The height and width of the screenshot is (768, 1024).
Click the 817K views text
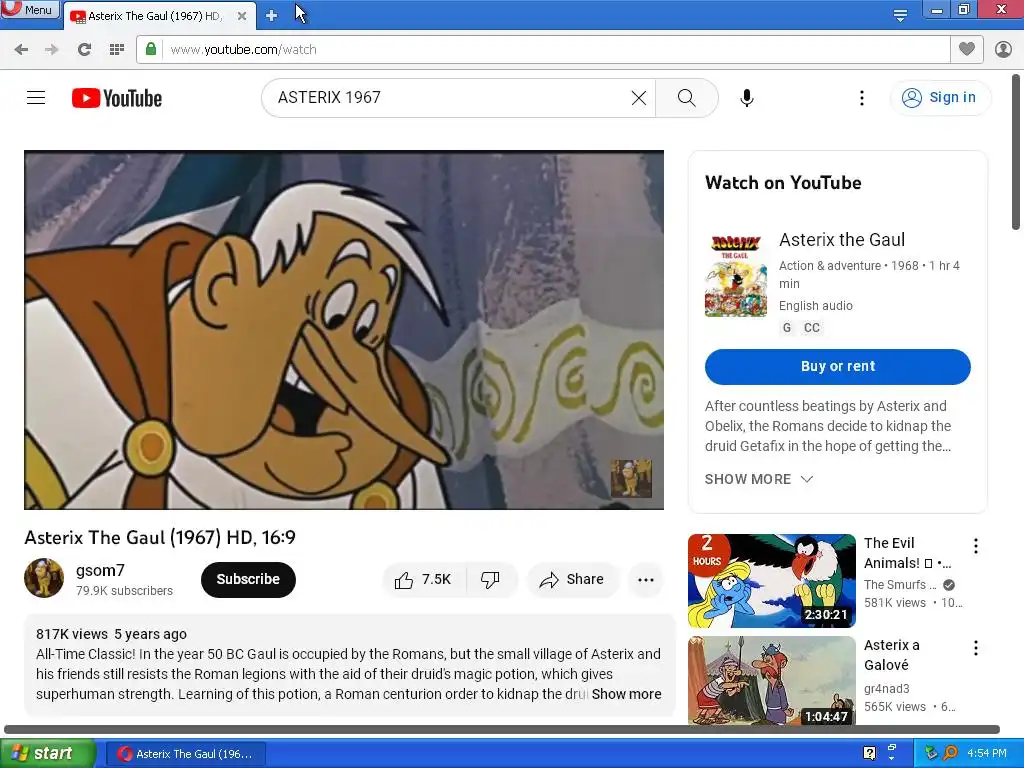tap(72, 634)
